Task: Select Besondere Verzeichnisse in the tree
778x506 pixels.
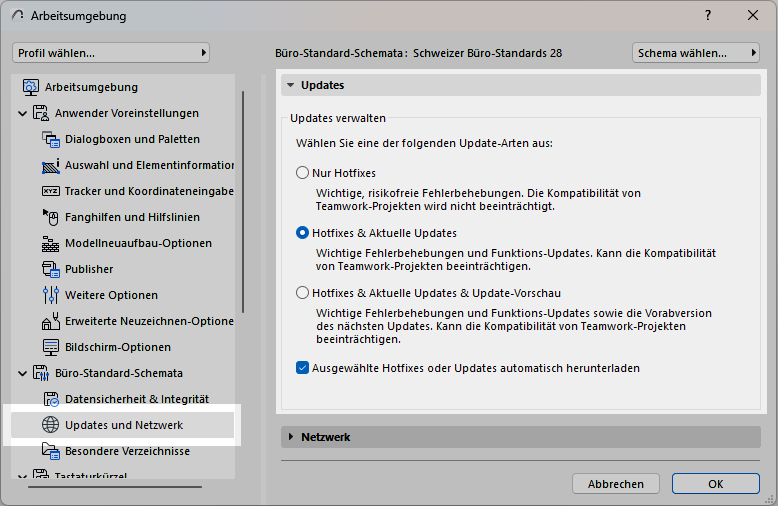Action: point(127,451)
